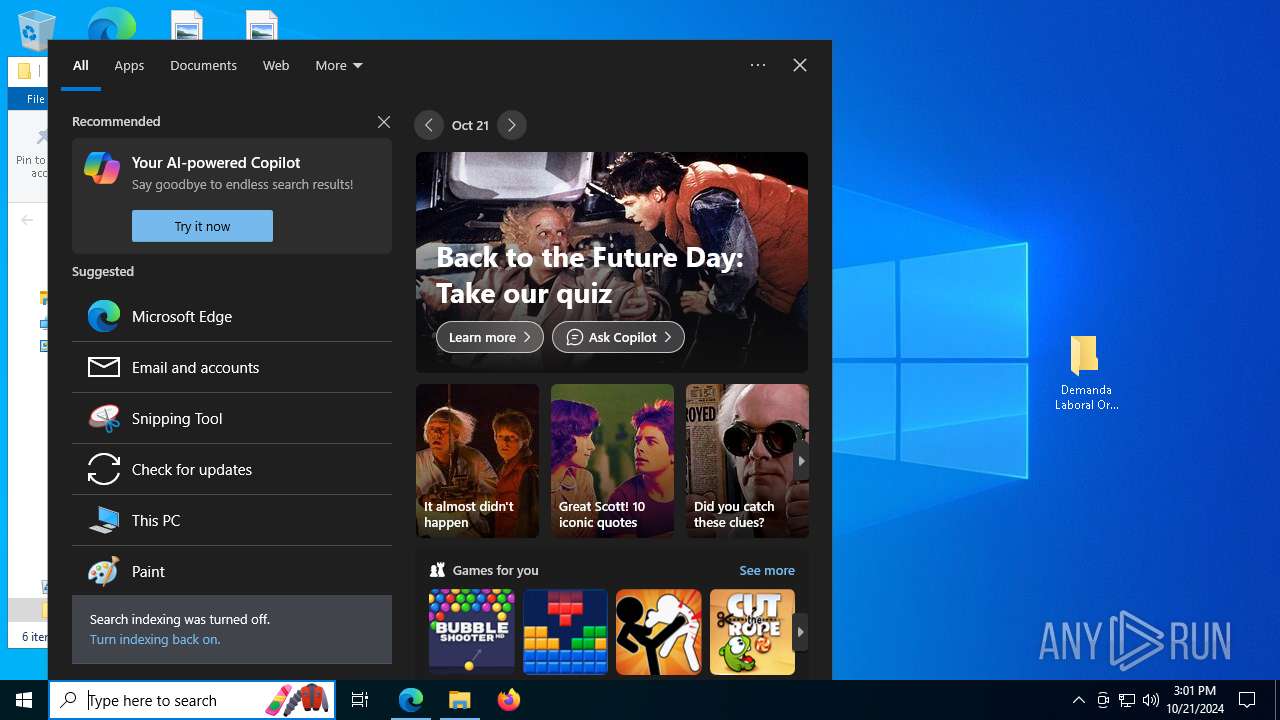Switch to the Web tab
Image resolution: width=1280 pixels, height=720 pixels.
276,65
